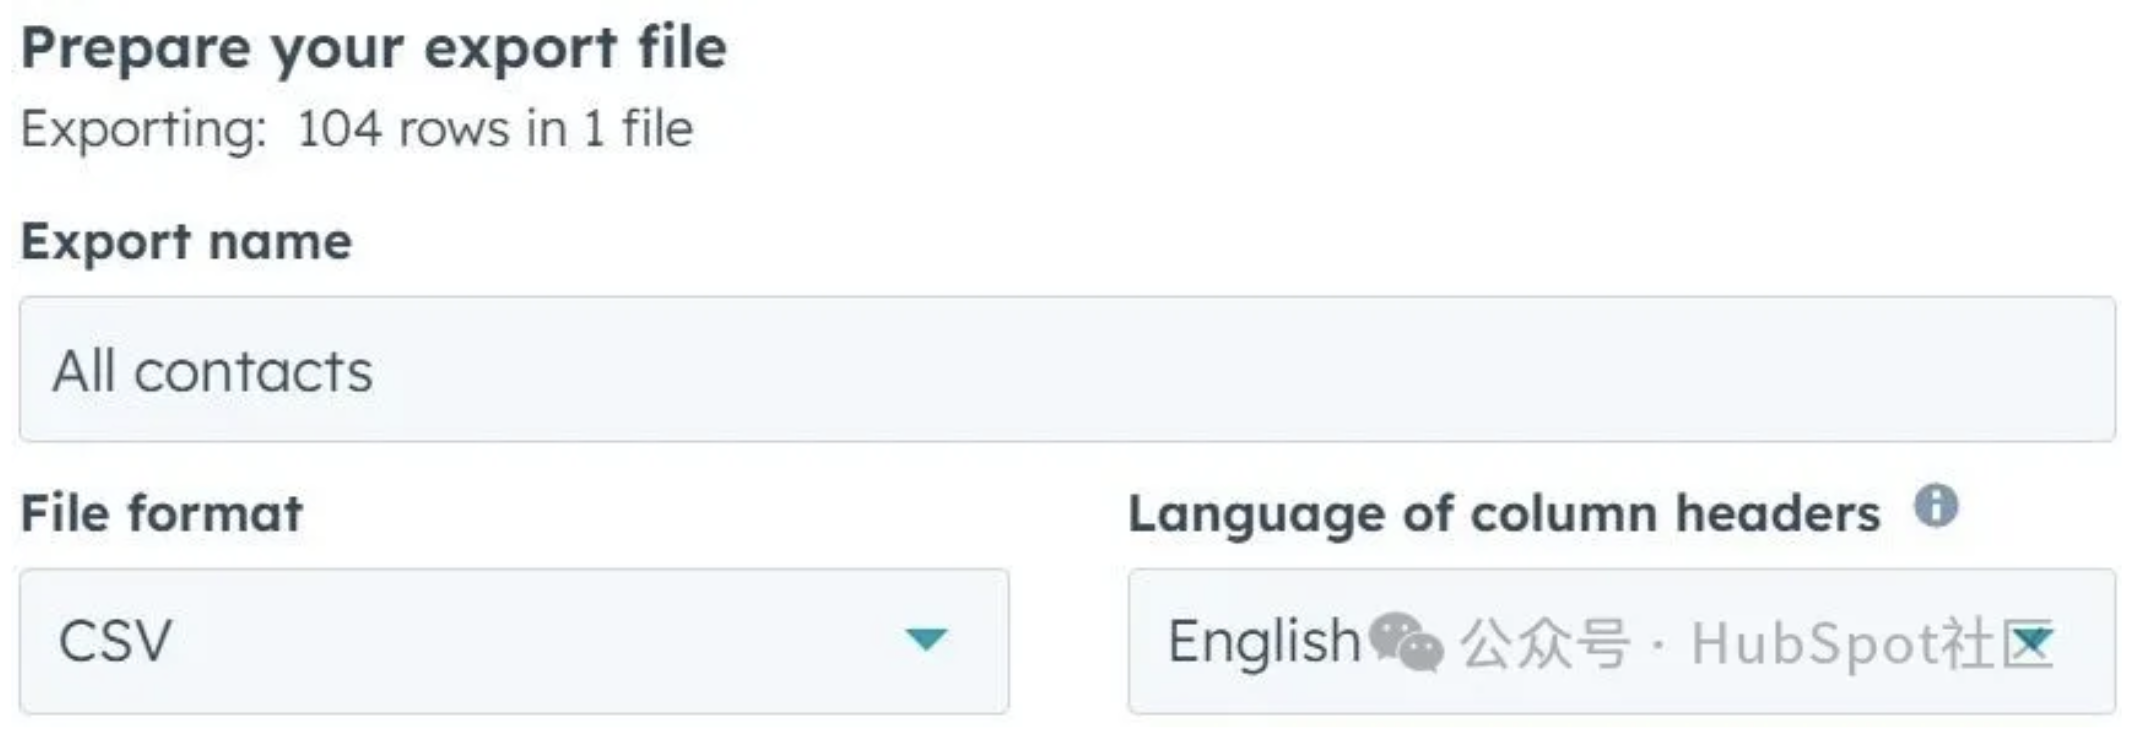This screenshot has width=2134, height=736.
Task: Focus the Export name input field
Action: (x=1066, y=369)
